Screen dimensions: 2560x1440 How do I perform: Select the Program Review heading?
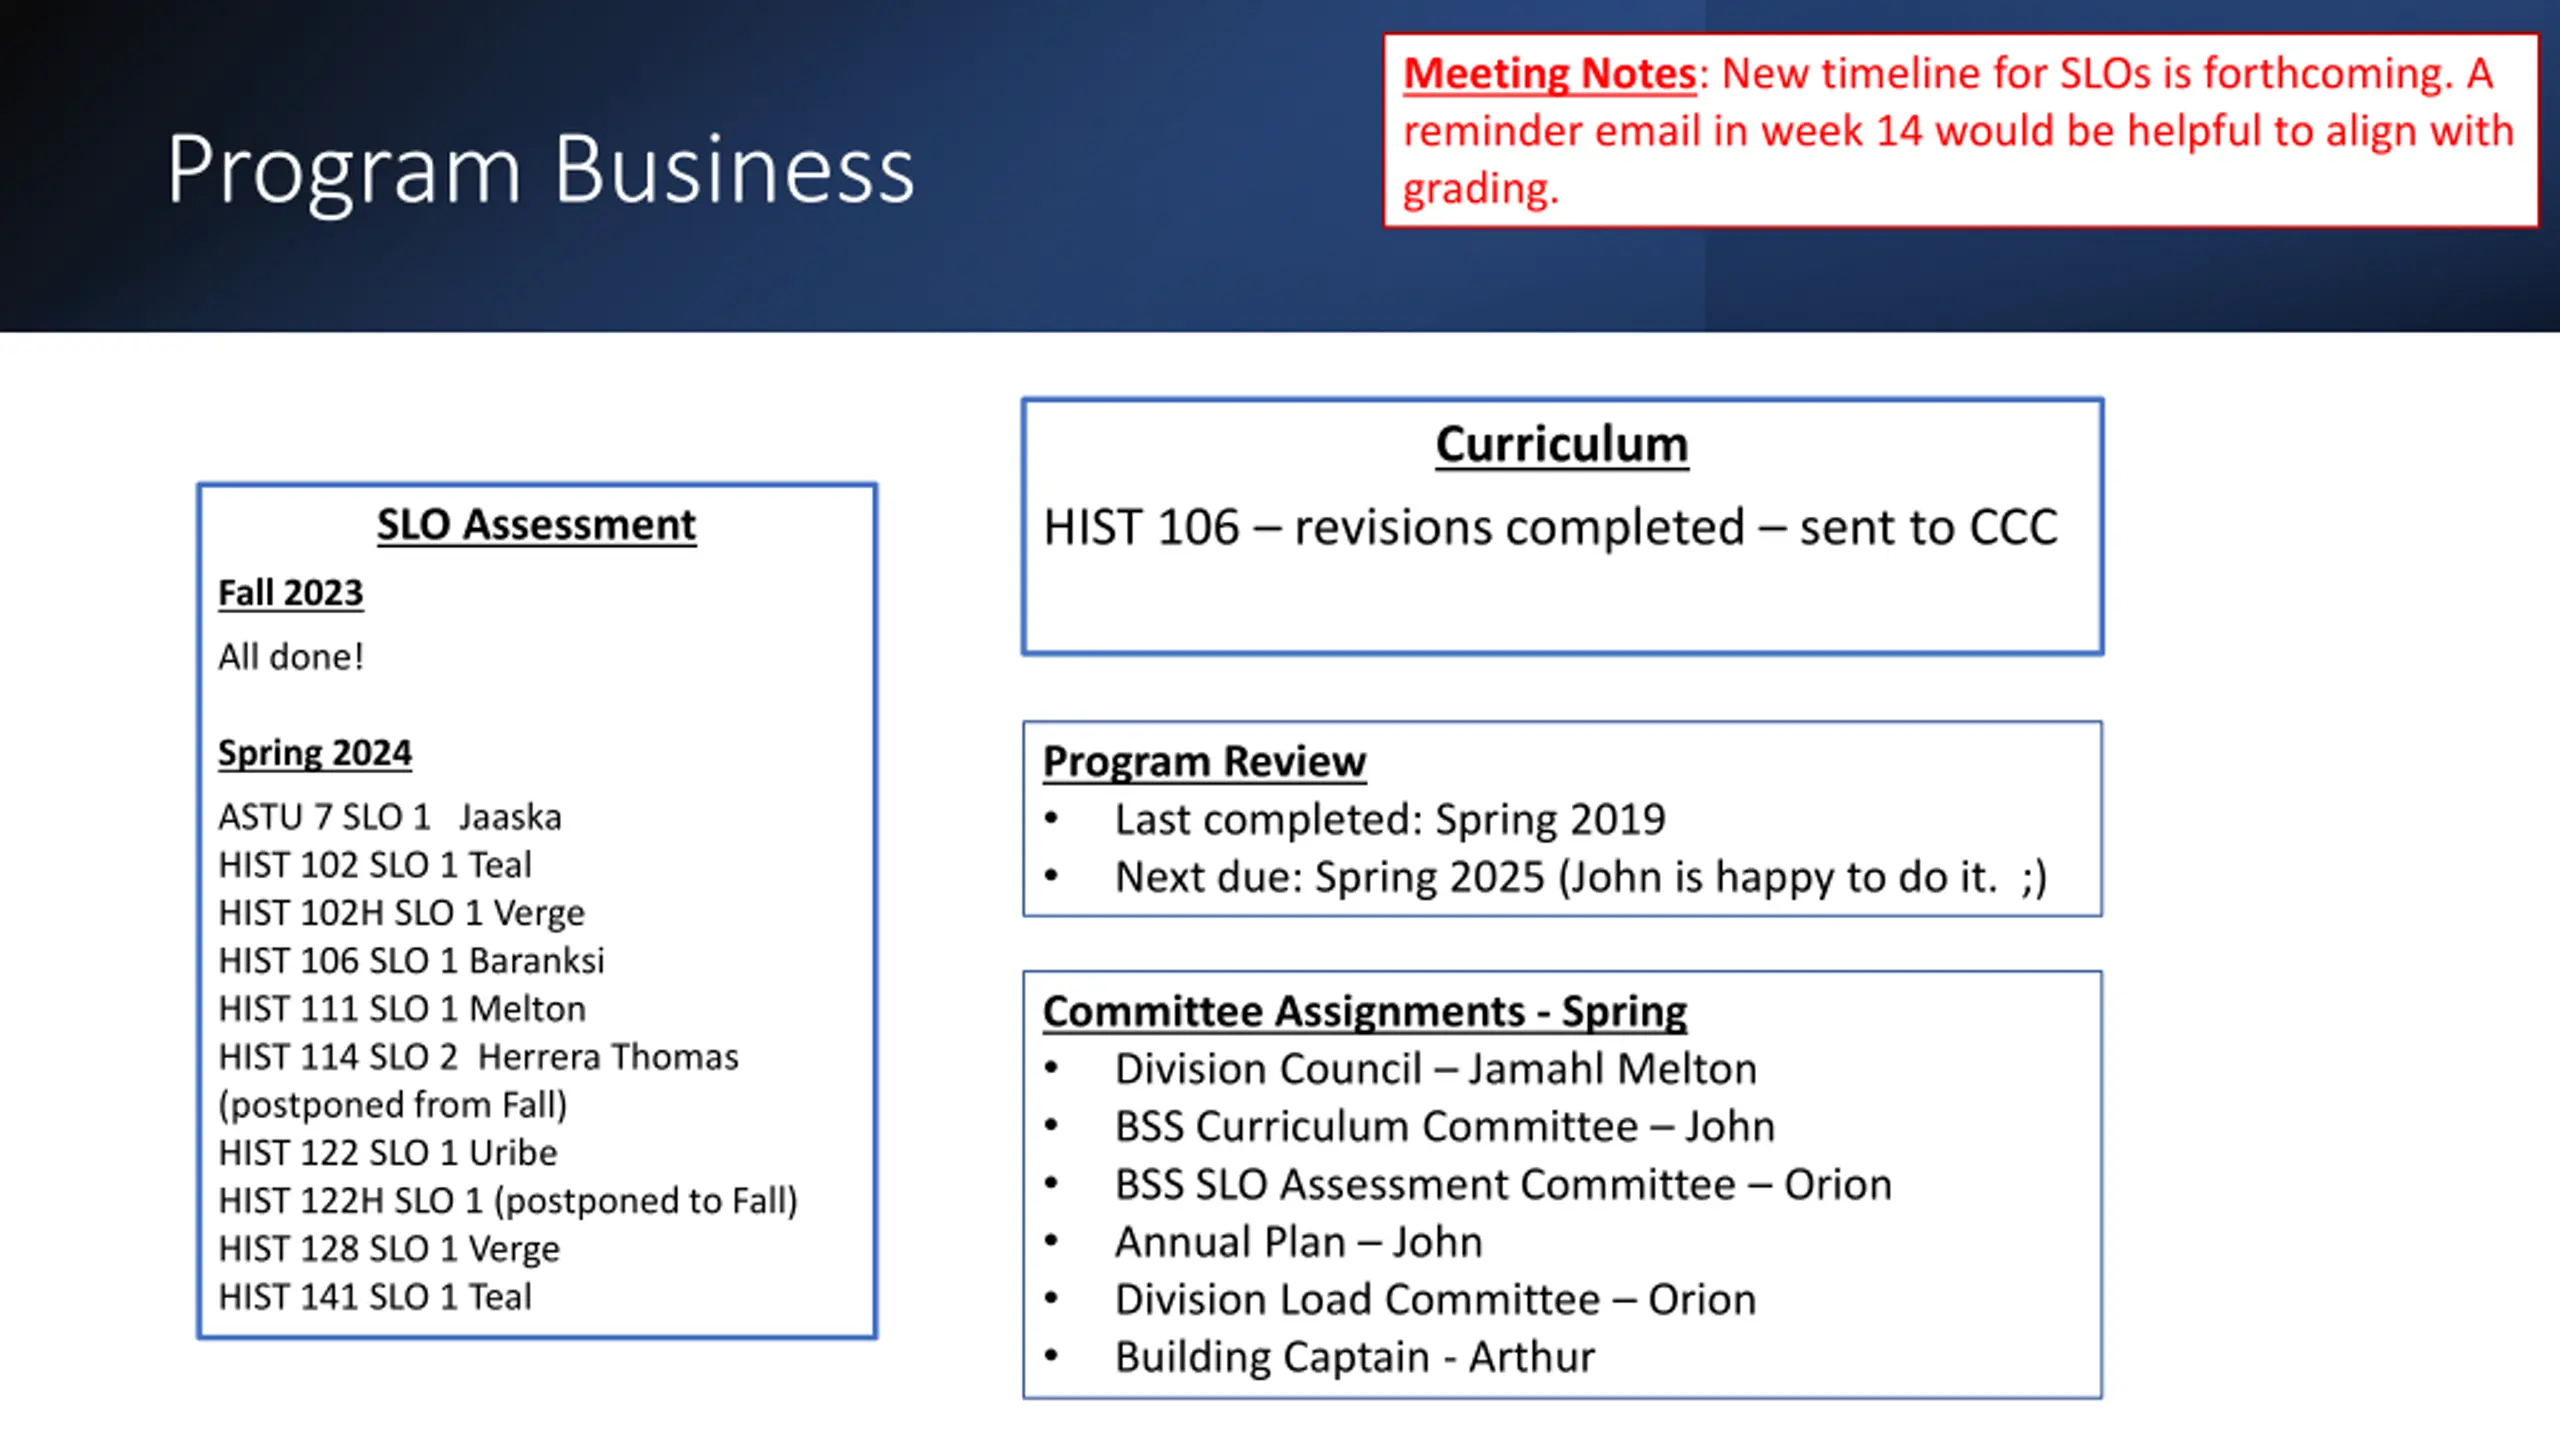click(1203, 762)
